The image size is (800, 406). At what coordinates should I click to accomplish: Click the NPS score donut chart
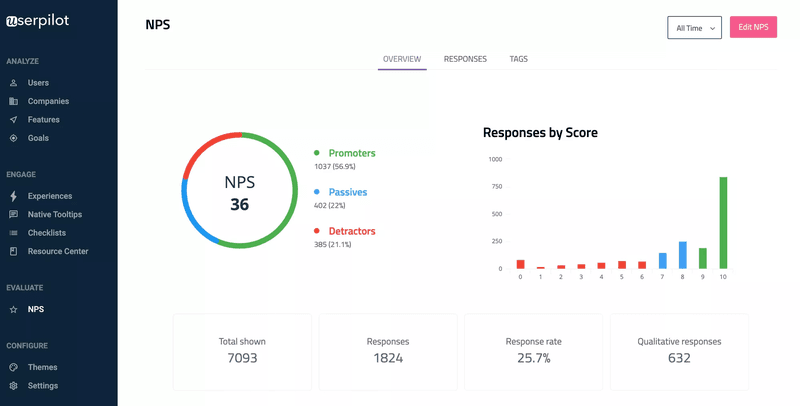coord(239,190)
